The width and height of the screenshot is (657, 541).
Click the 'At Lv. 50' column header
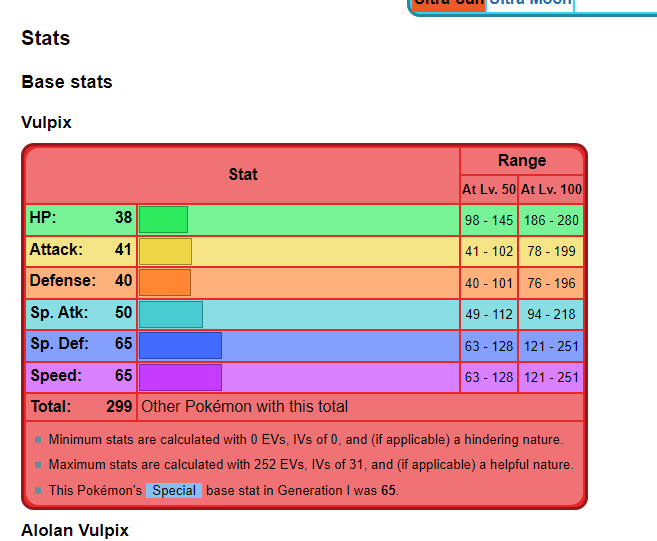[x=489, y=189]
